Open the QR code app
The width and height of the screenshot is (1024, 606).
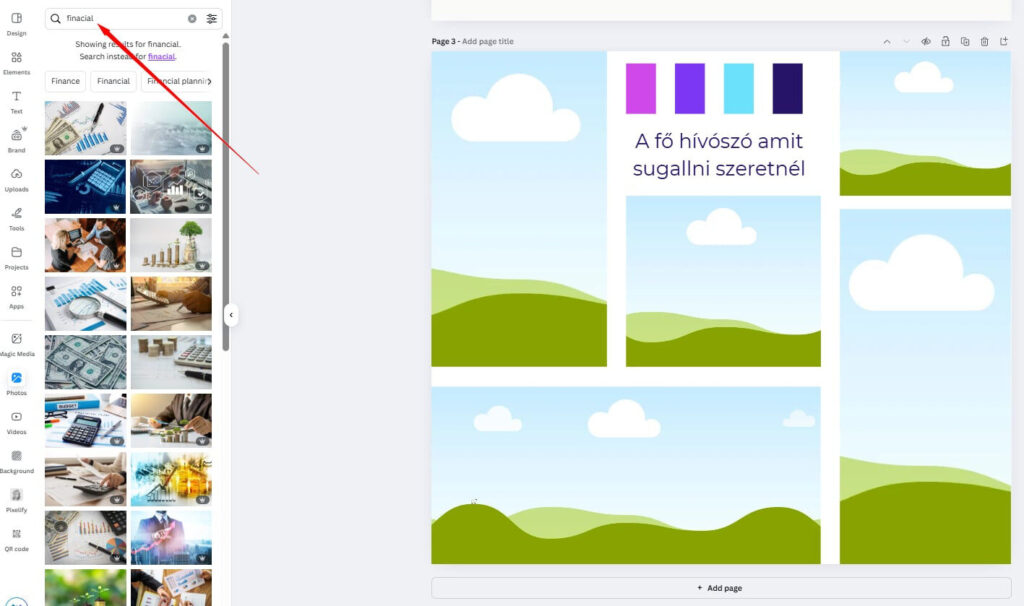pos(16,538)
